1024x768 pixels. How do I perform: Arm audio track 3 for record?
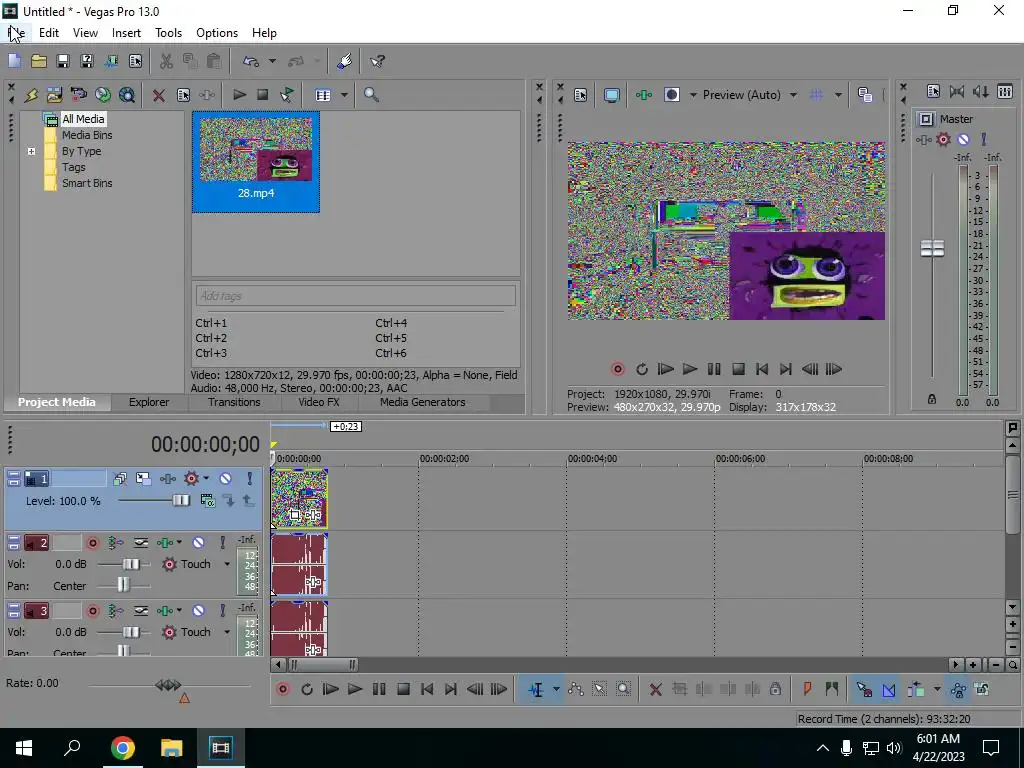(93, 611)
